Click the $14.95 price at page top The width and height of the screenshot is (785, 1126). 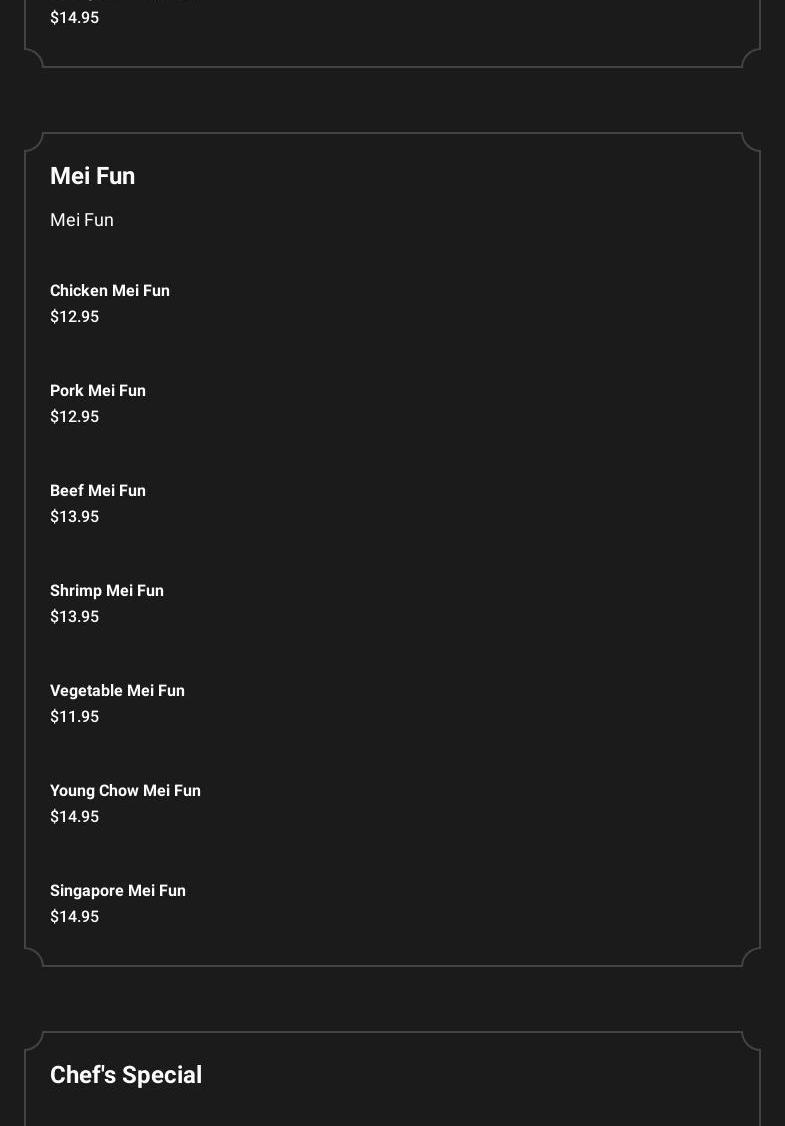pyautogui.click(x=74, y=18)
